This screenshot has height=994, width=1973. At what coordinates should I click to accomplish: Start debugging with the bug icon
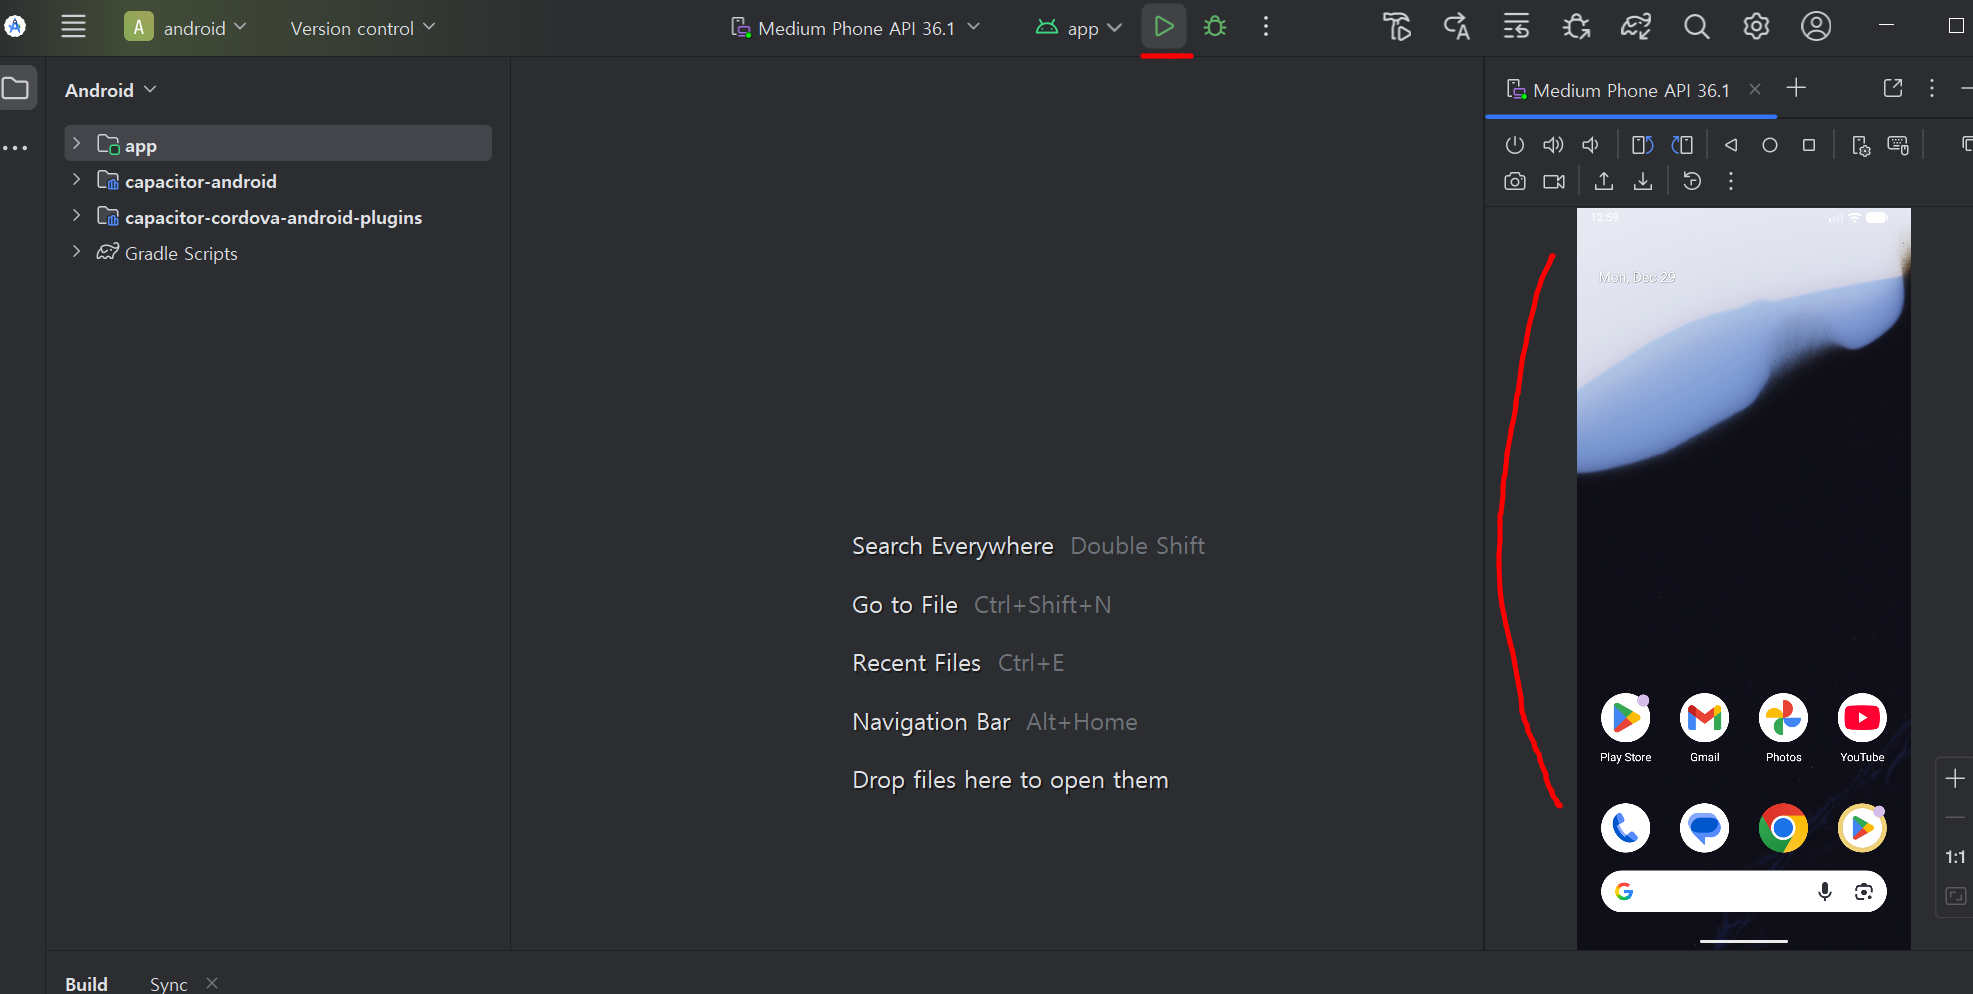coord(1215,27)
